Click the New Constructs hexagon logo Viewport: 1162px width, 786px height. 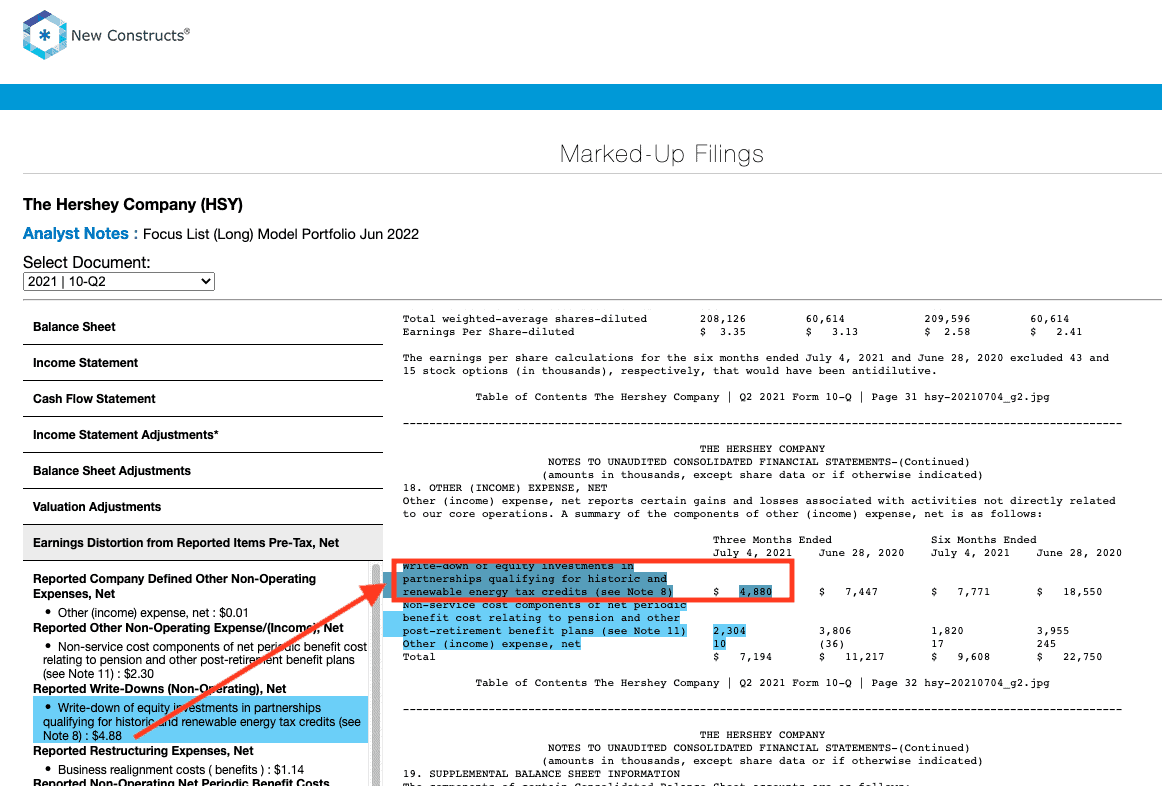(44, 35)
